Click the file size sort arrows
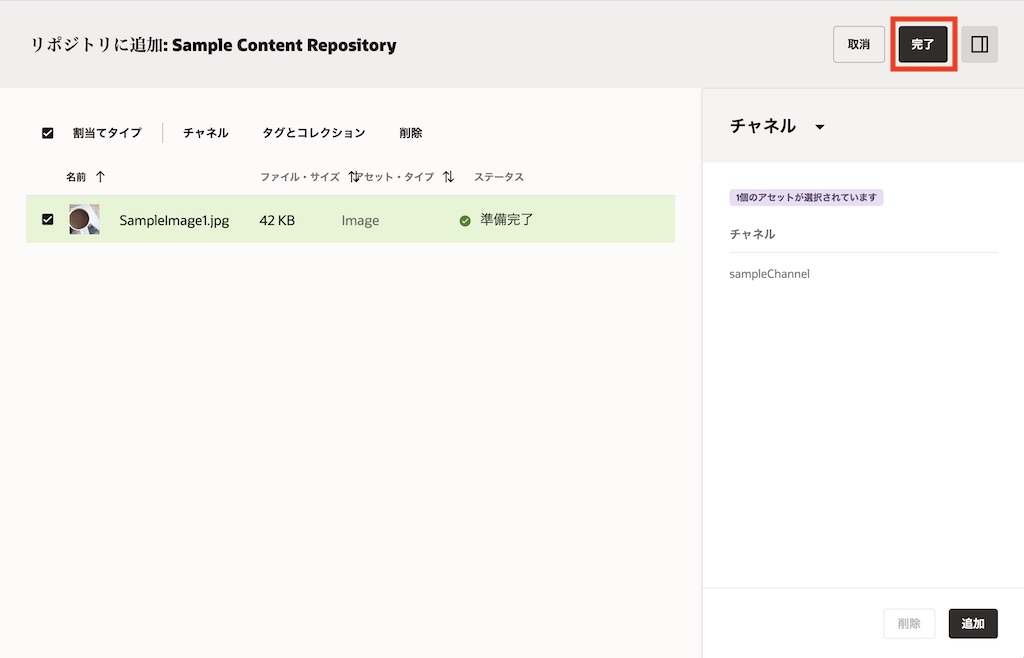Screen dimensions: 1024x658 [x=354, y=177]
